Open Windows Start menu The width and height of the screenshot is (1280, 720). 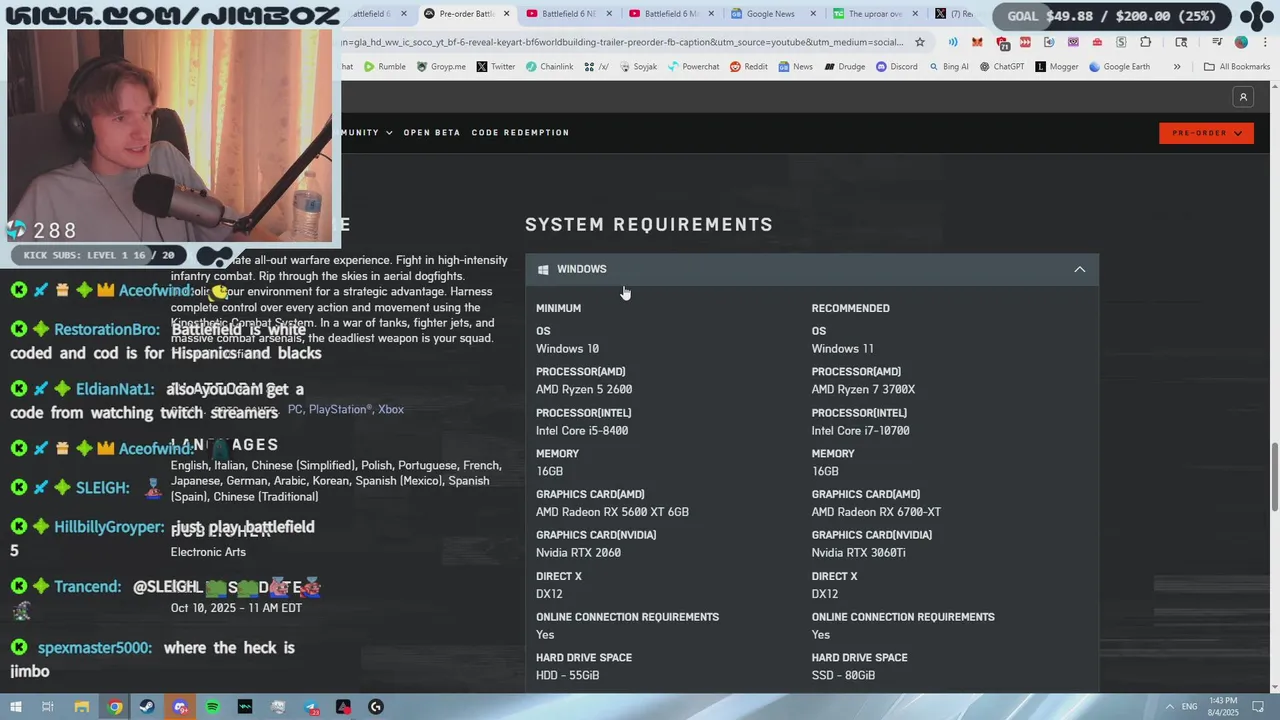point(16,707)
